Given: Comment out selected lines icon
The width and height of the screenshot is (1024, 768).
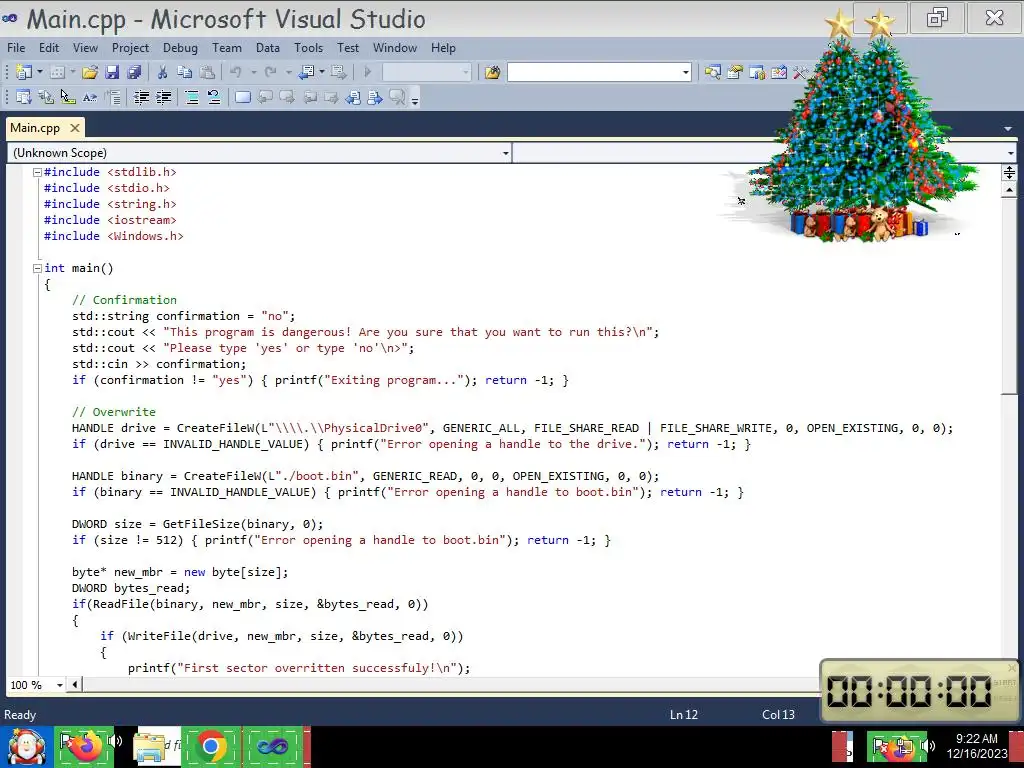Looking at the screenshot, I should point(192,97).
